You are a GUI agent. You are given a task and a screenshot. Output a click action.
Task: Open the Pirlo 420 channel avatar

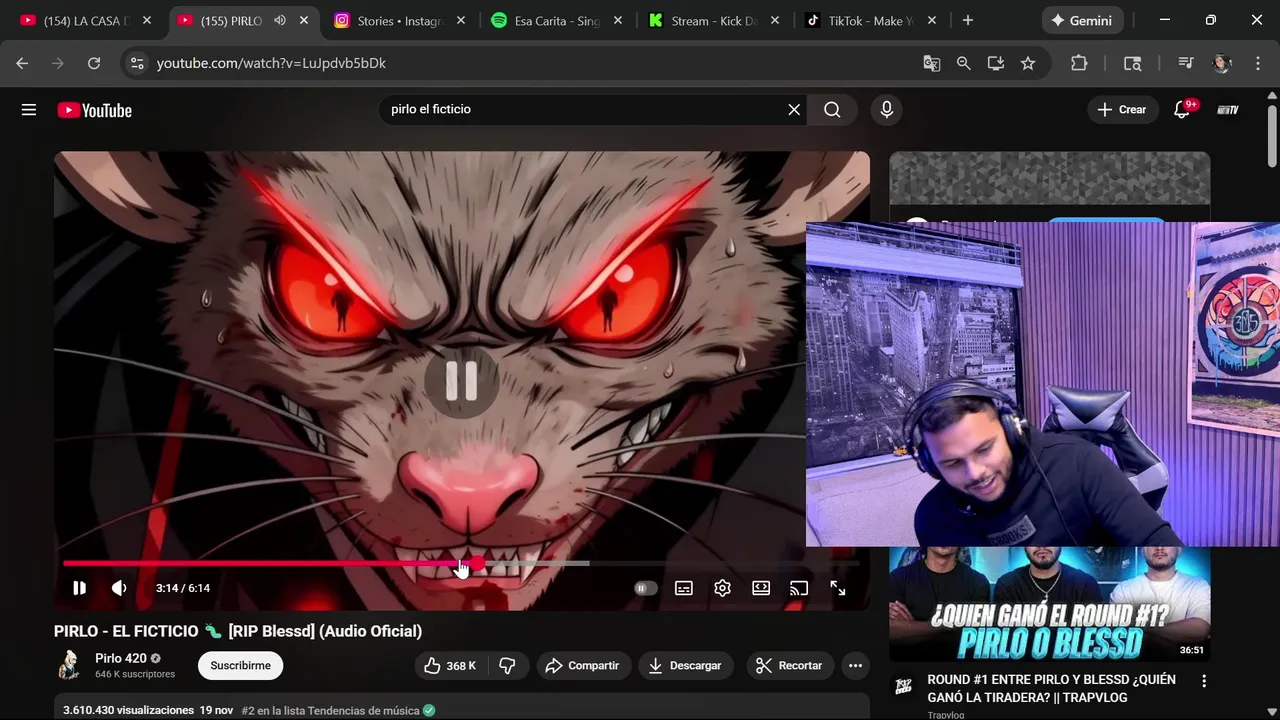coord(70,665)
